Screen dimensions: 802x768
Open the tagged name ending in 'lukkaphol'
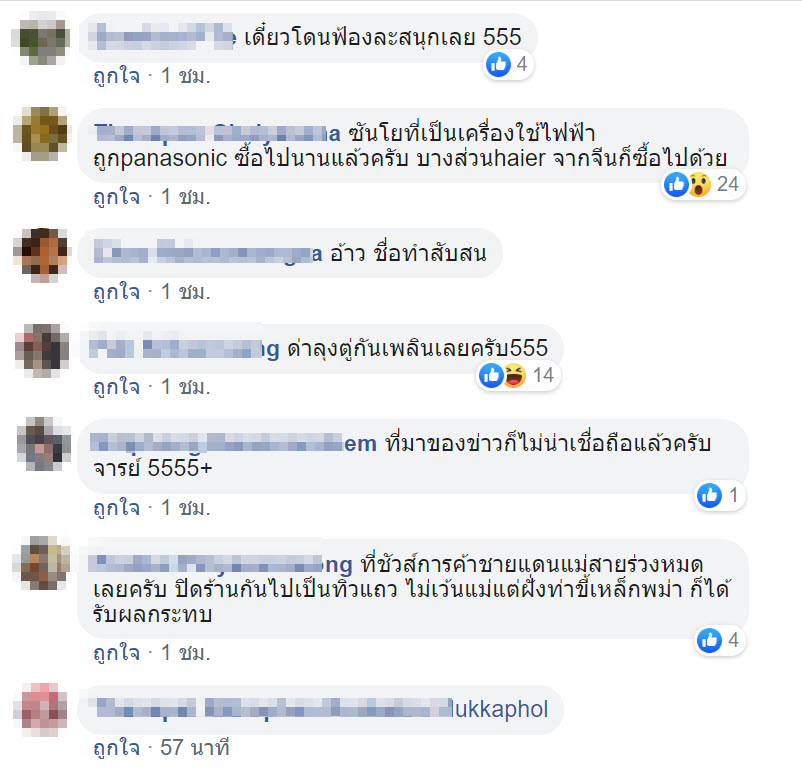point(322,709)
